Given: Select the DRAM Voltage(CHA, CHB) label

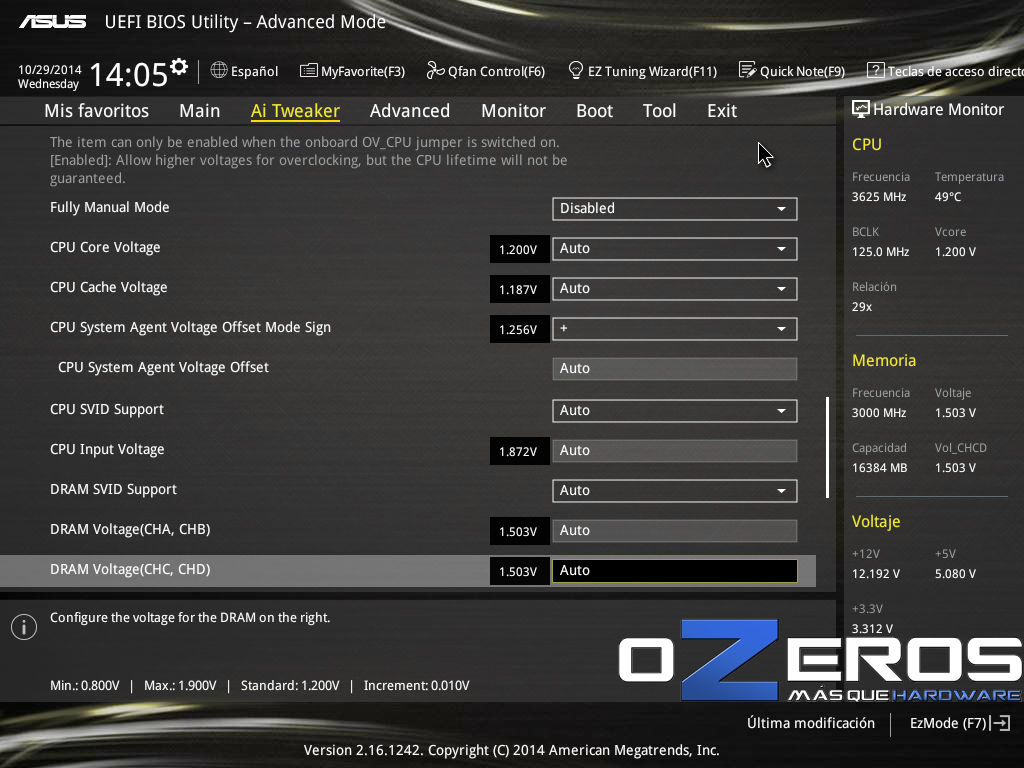Looking at the screenshot, I should [x=130, y=530].
